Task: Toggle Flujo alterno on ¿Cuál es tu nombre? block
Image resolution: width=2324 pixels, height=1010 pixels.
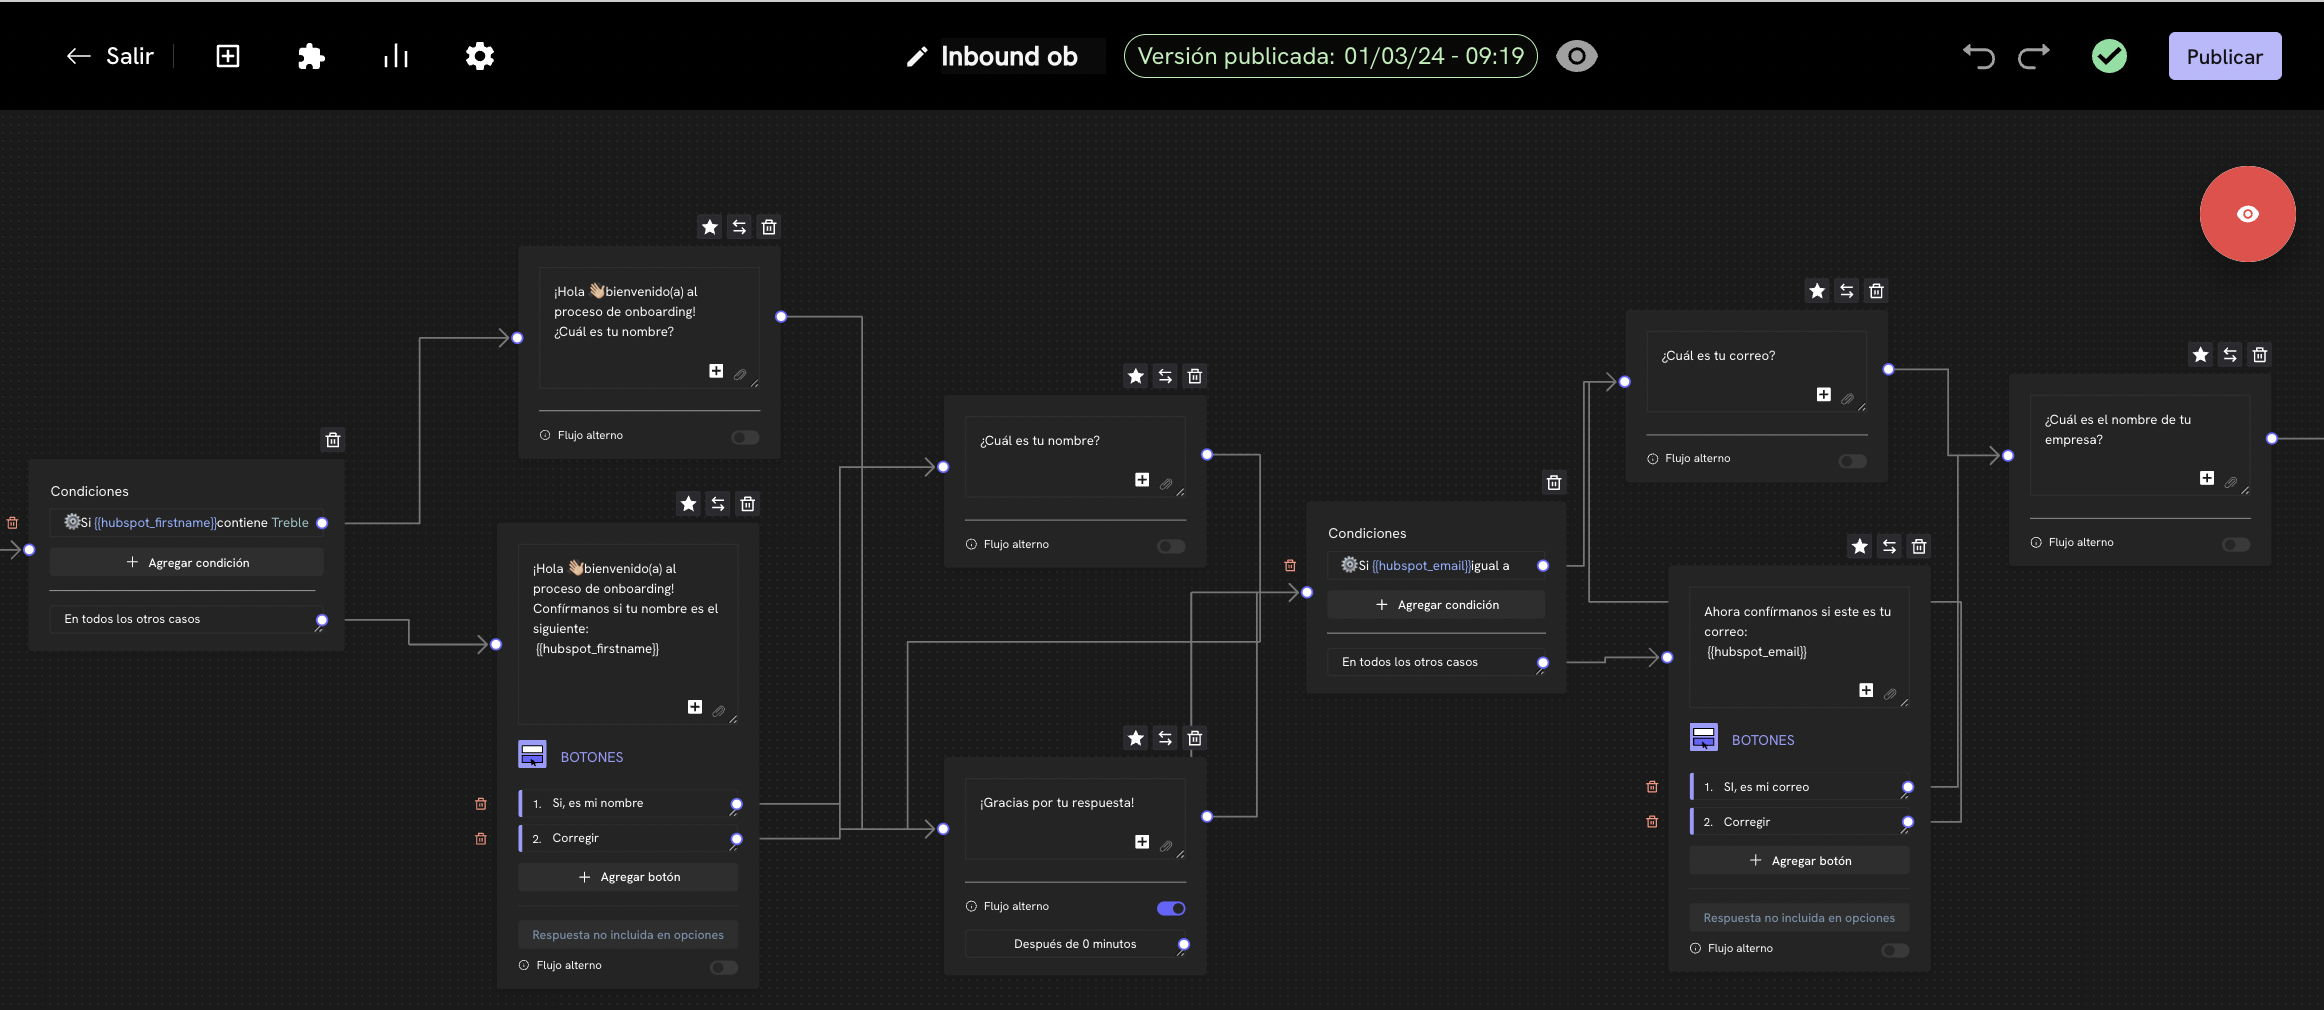Action: coord(1171,546)
